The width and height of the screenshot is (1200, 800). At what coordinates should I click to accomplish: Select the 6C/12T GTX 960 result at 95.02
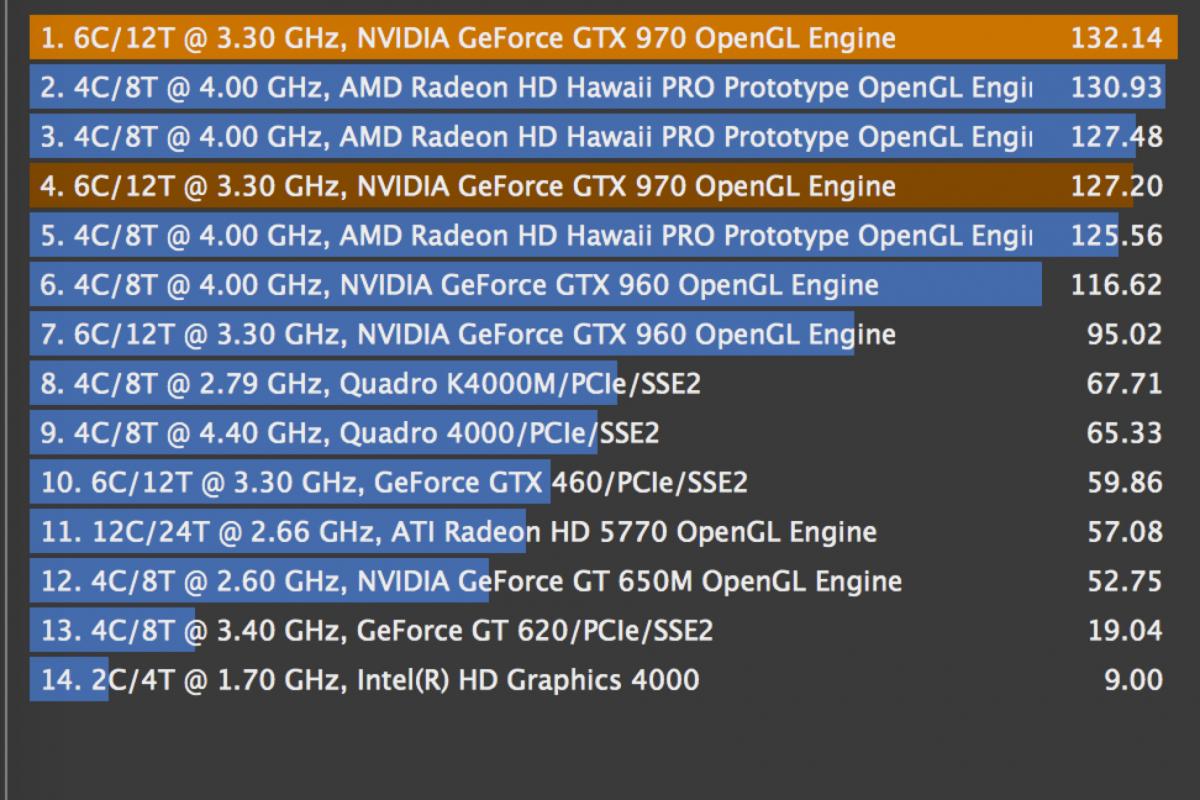[x=597, y=334]
